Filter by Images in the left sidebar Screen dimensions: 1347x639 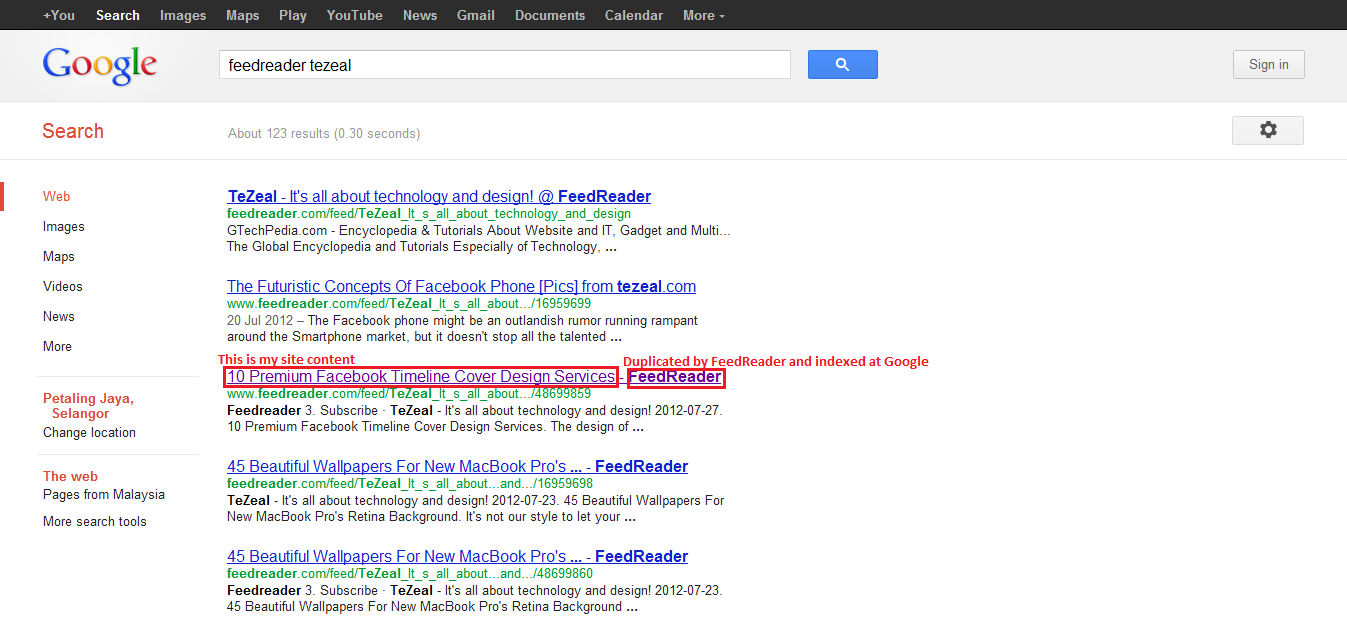coord(64,227)
